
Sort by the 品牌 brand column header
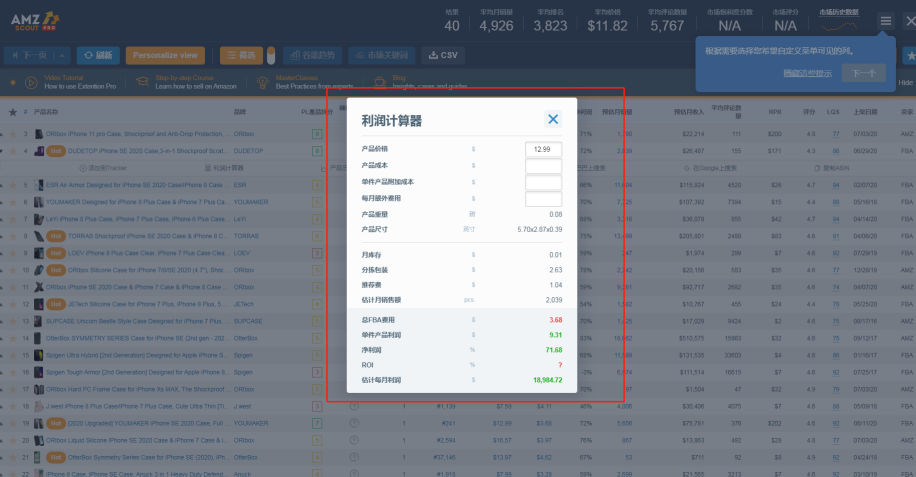(240, 112)
